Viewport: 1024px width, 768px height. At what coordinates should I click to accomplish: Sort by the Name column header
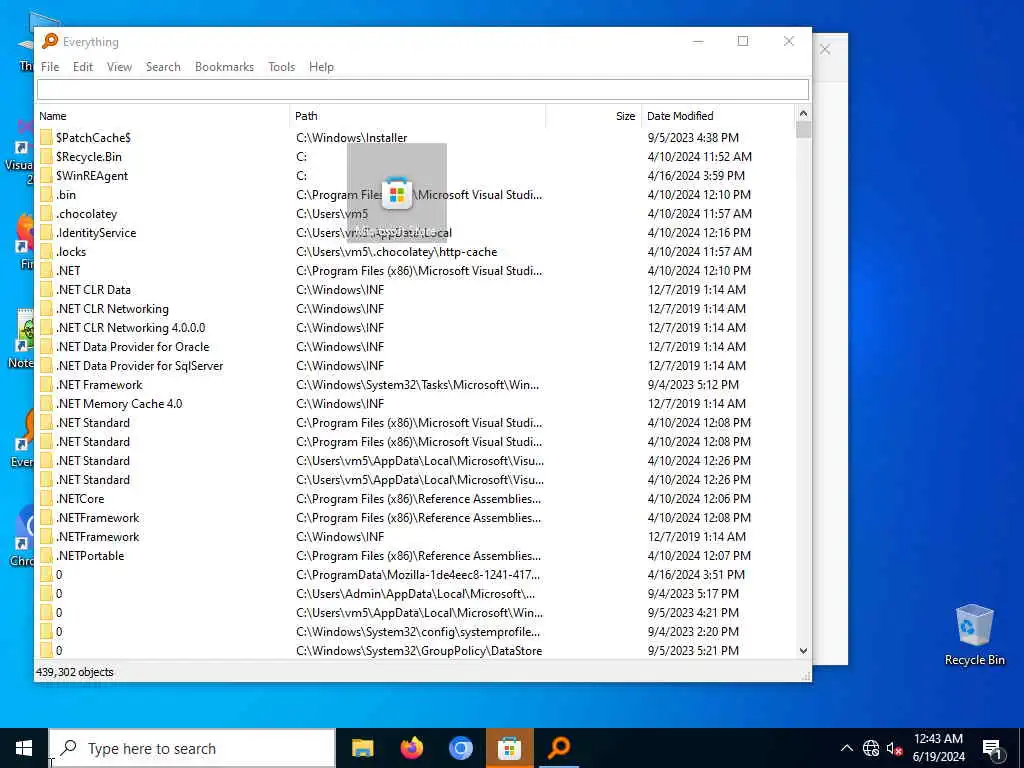tap(53, 116)
